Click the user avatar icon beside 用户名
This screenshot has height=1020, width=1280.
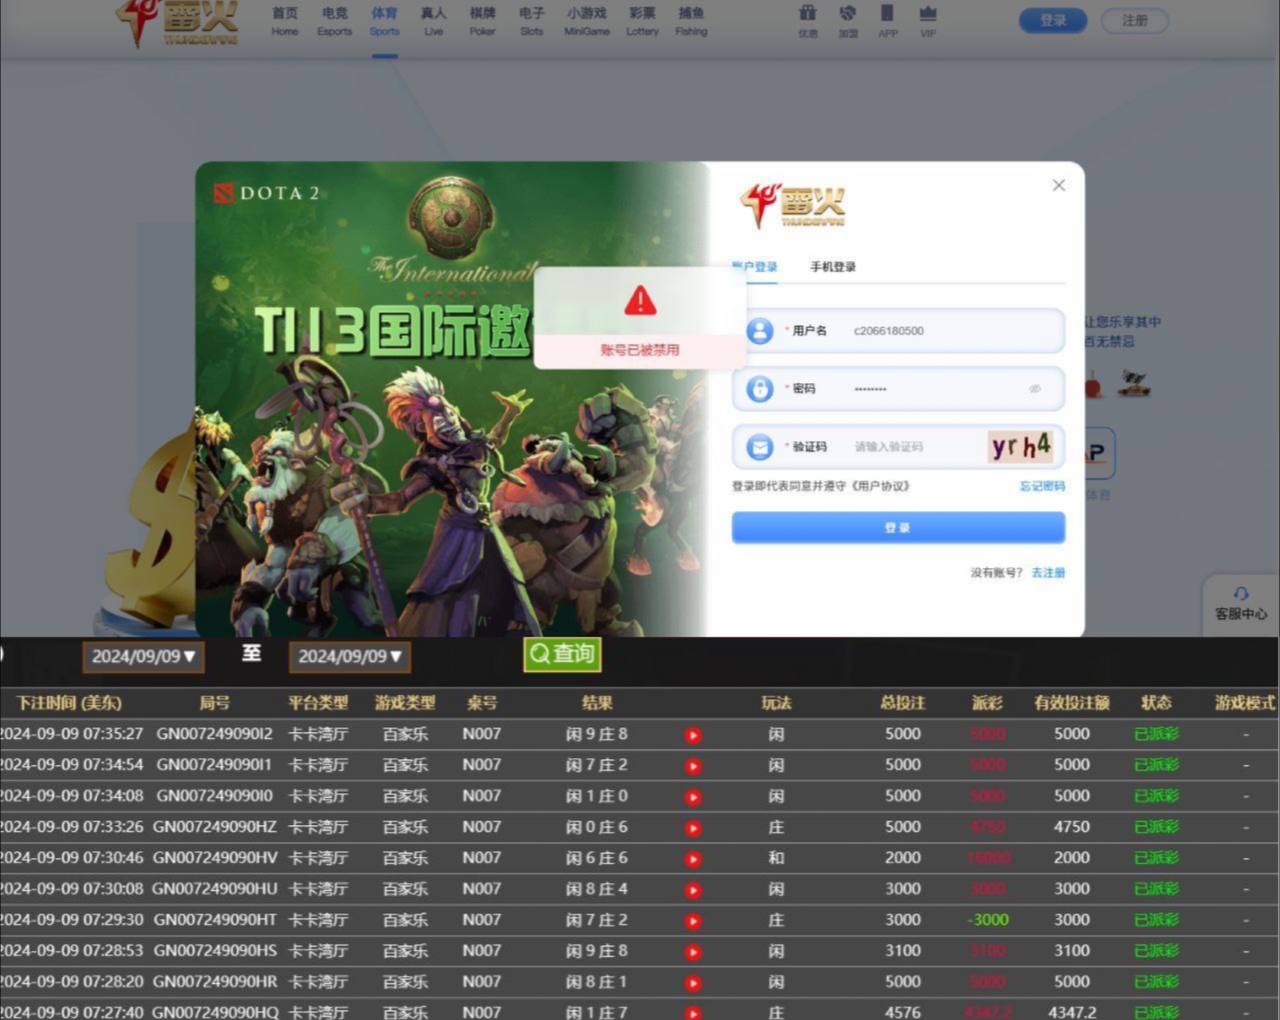(x=760, y=331)
